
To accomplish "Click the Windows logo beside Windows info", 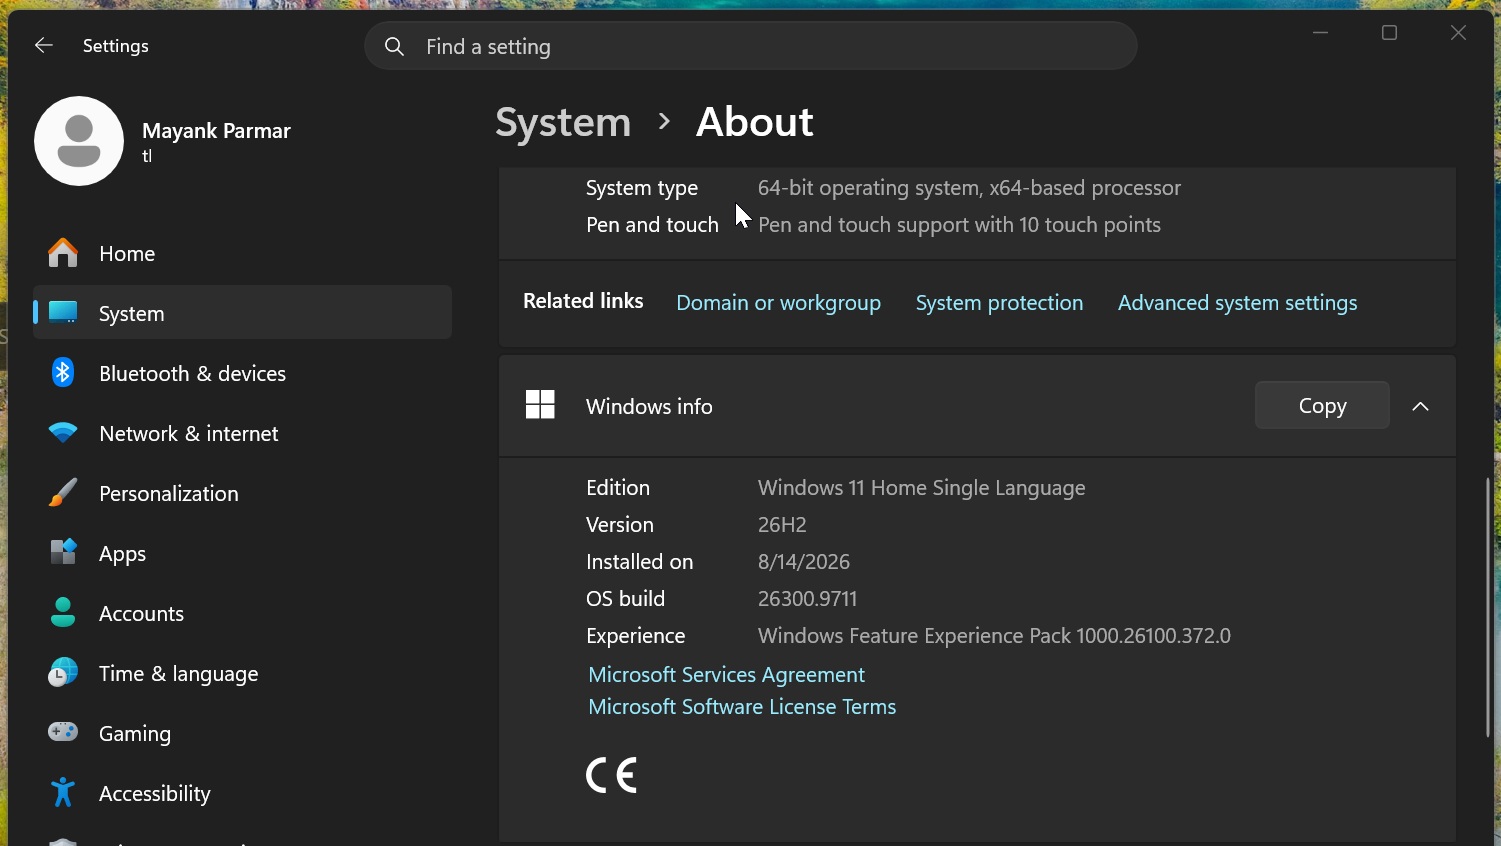I will coord(540,405).
